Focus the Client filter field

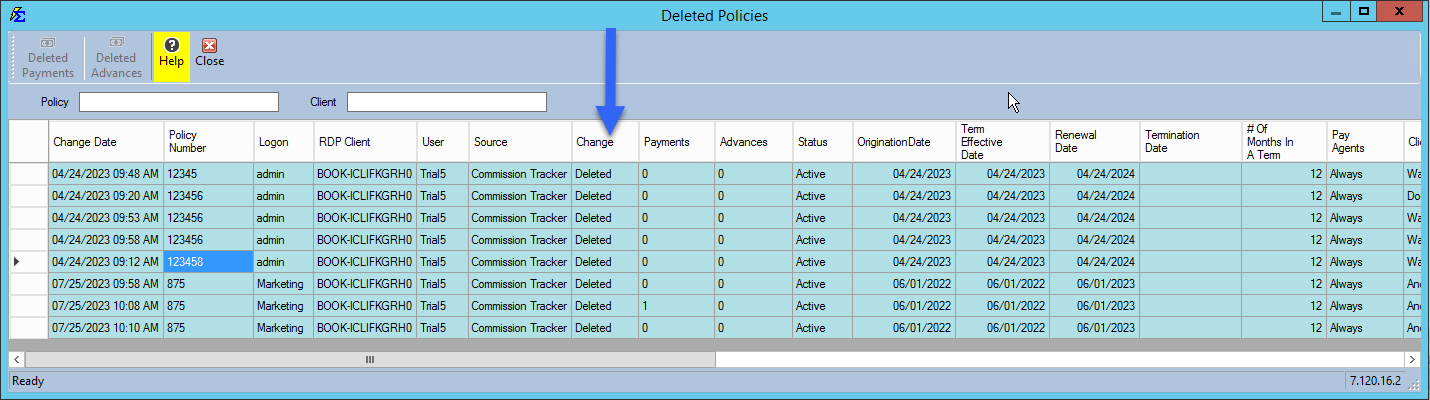point(447,102)
